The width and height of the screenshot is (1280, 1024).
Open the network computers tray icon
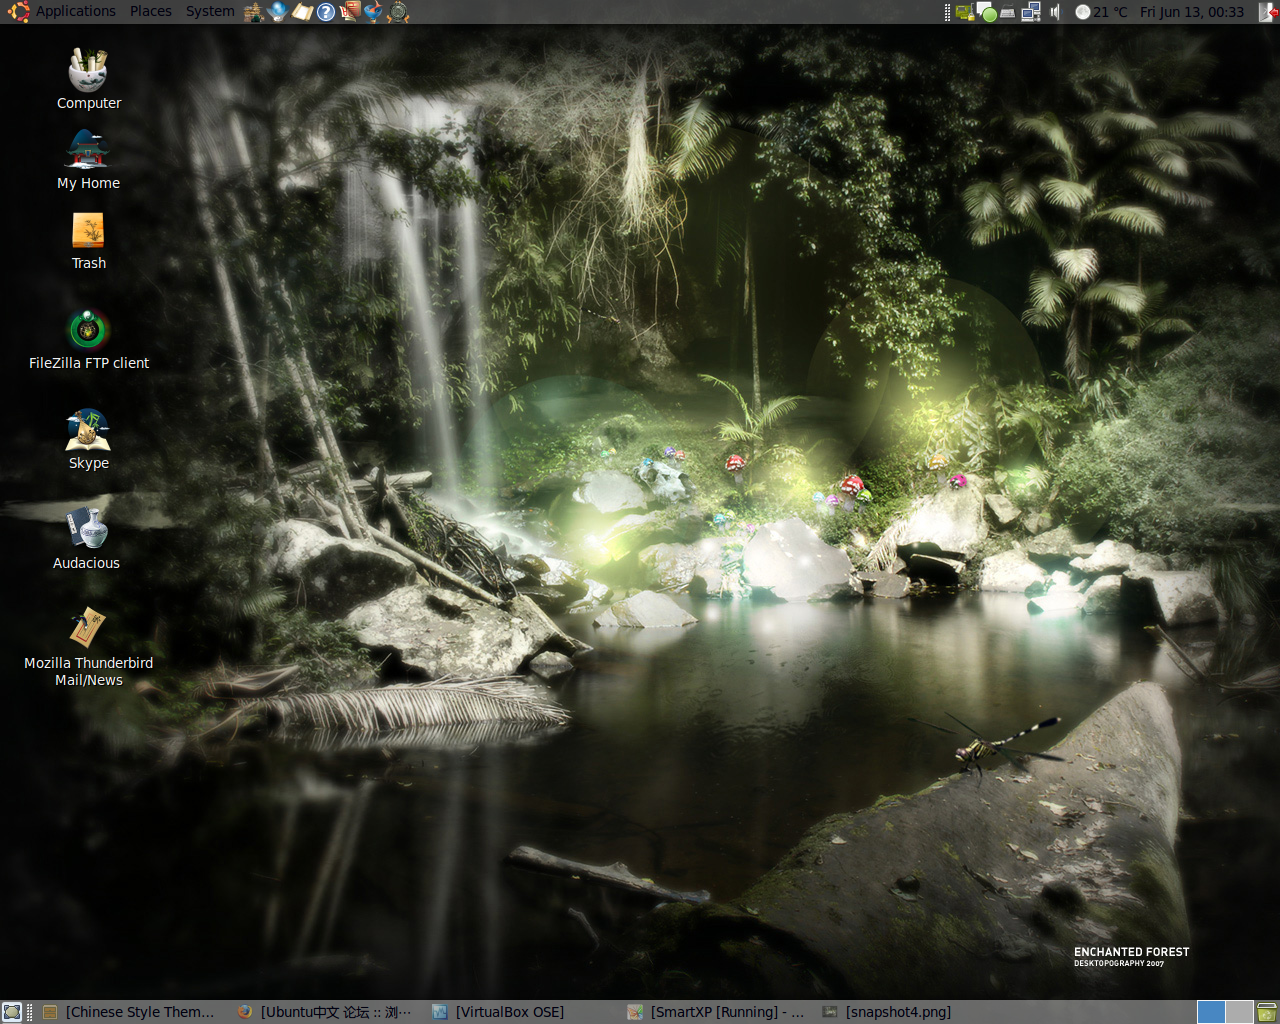[x=1031, y=12]
